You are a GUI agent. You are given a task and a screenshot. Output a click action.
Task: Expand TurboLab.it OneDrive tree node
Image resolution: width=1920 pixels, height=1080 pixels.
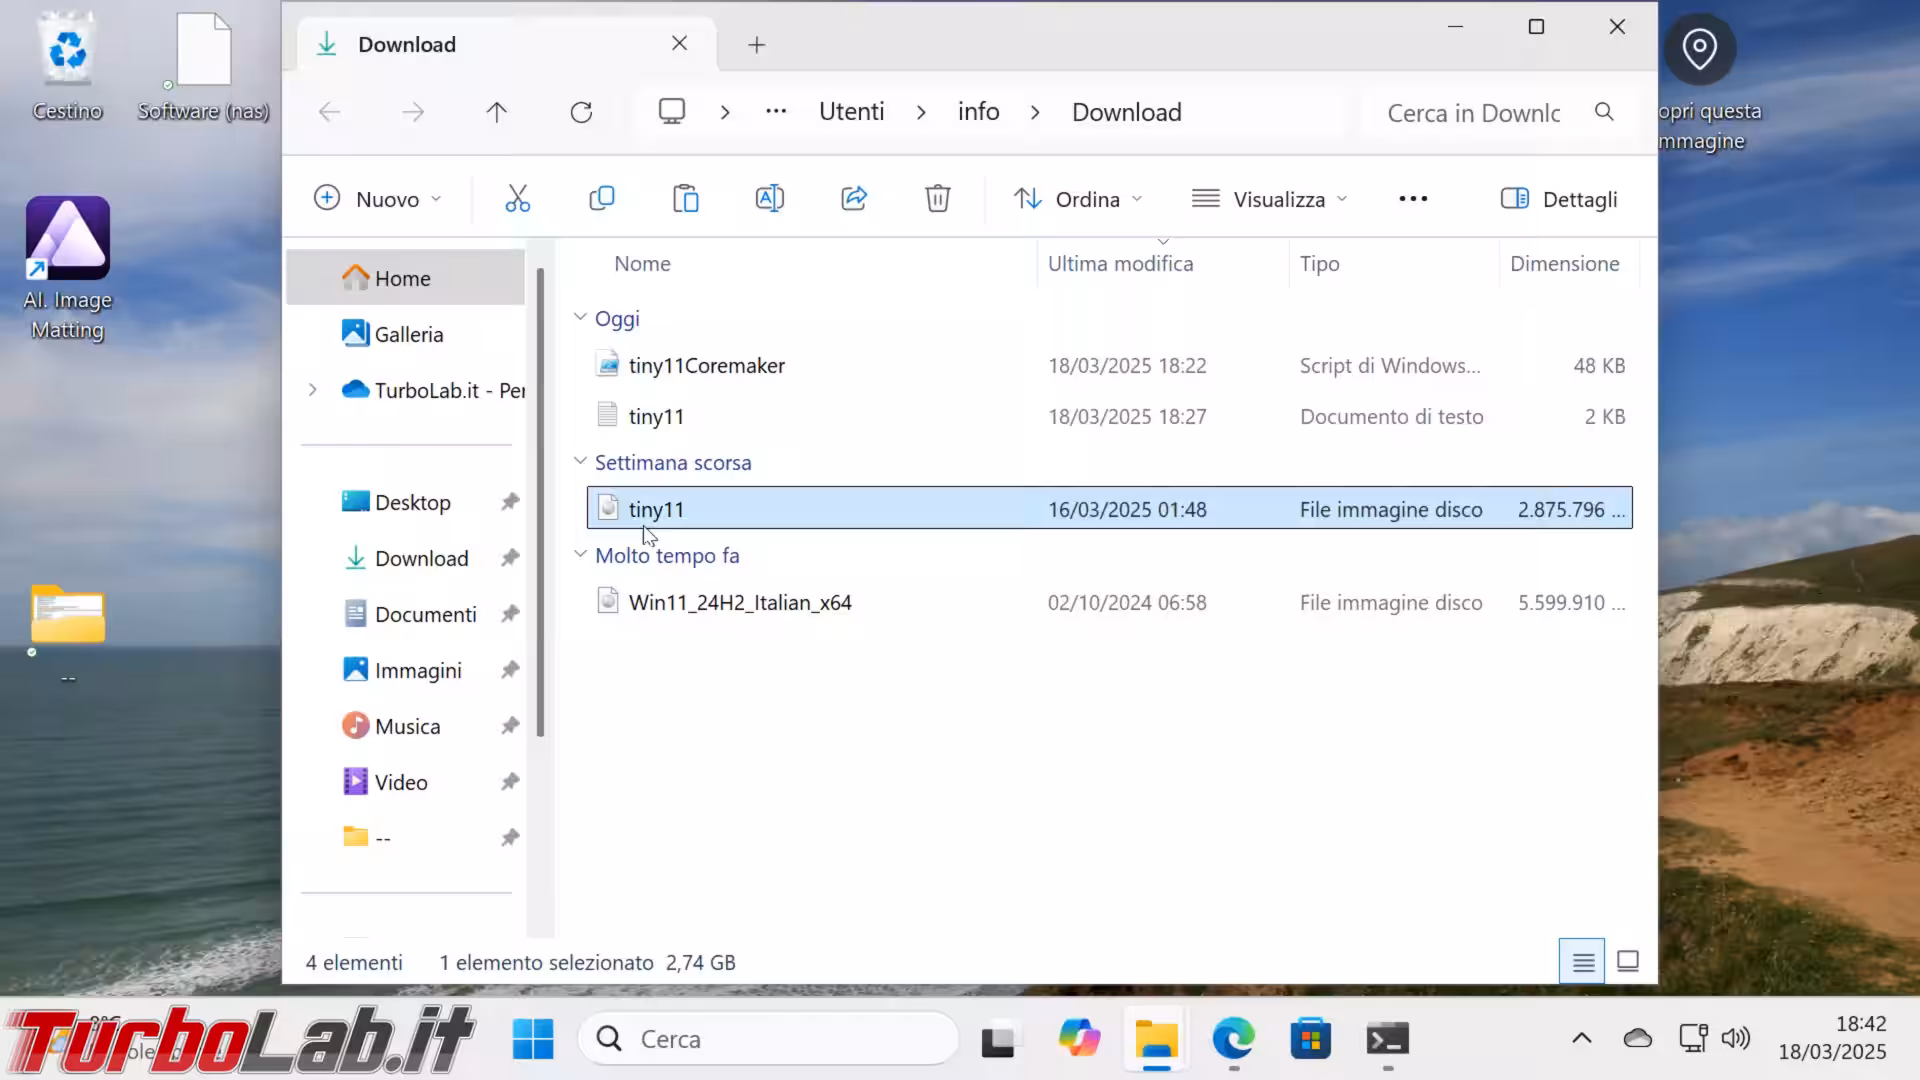[x=313, y=390]
